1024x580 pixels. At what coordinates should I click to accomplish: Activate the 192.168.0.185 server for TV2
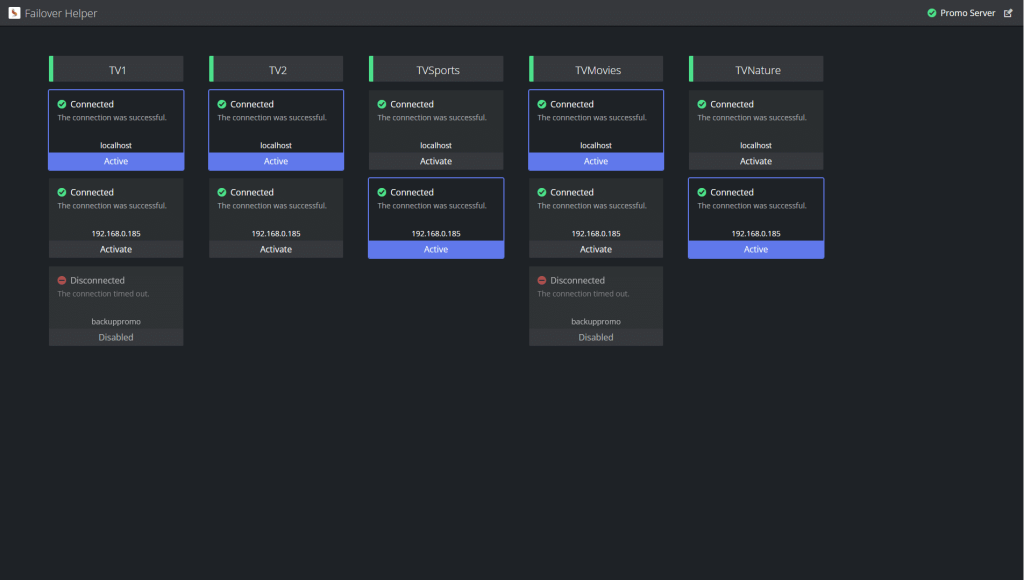click(276, 249)
